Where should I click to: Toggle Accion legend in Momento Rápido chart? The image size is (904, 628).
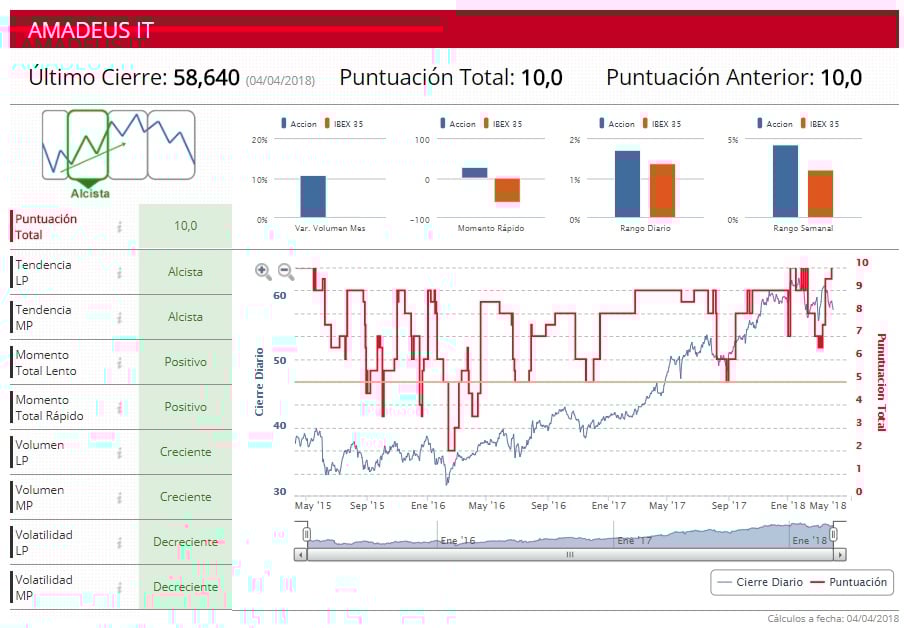pos(458,123)
